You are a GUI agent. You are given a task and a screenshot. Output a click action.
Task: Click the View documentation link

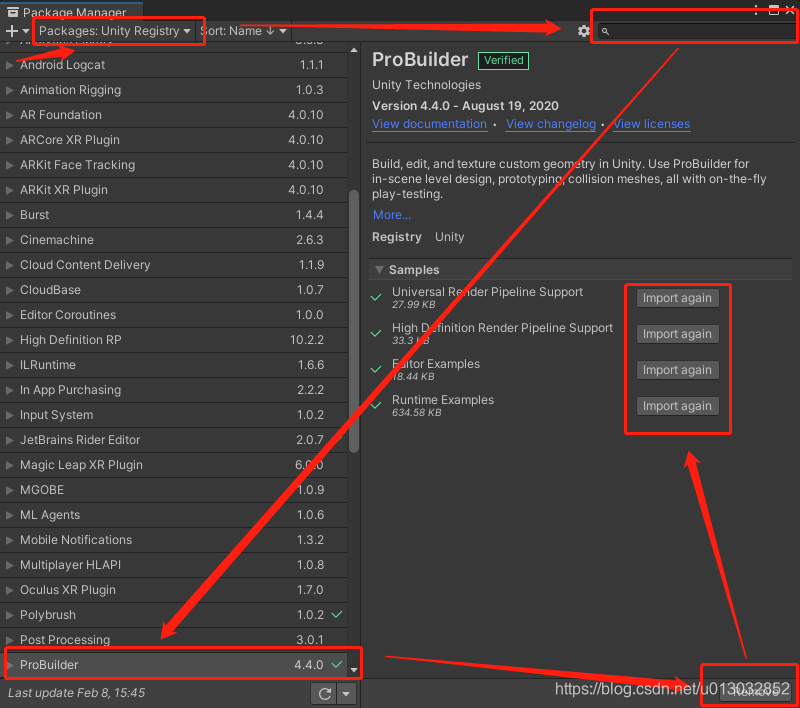coord(429,124)
